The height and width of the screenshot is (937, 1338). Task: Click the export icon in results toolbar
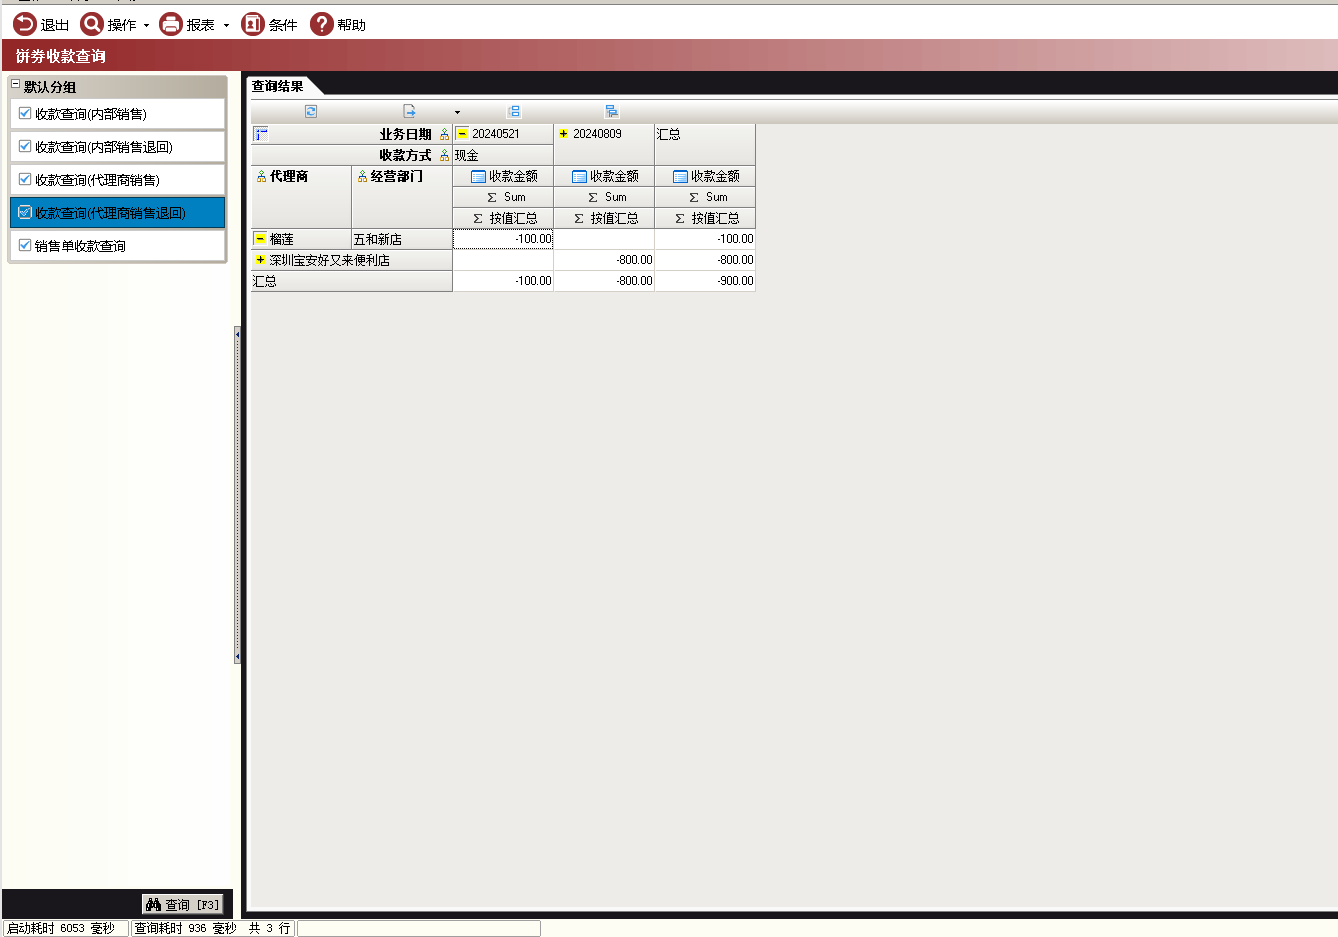[x=409, y=111]
